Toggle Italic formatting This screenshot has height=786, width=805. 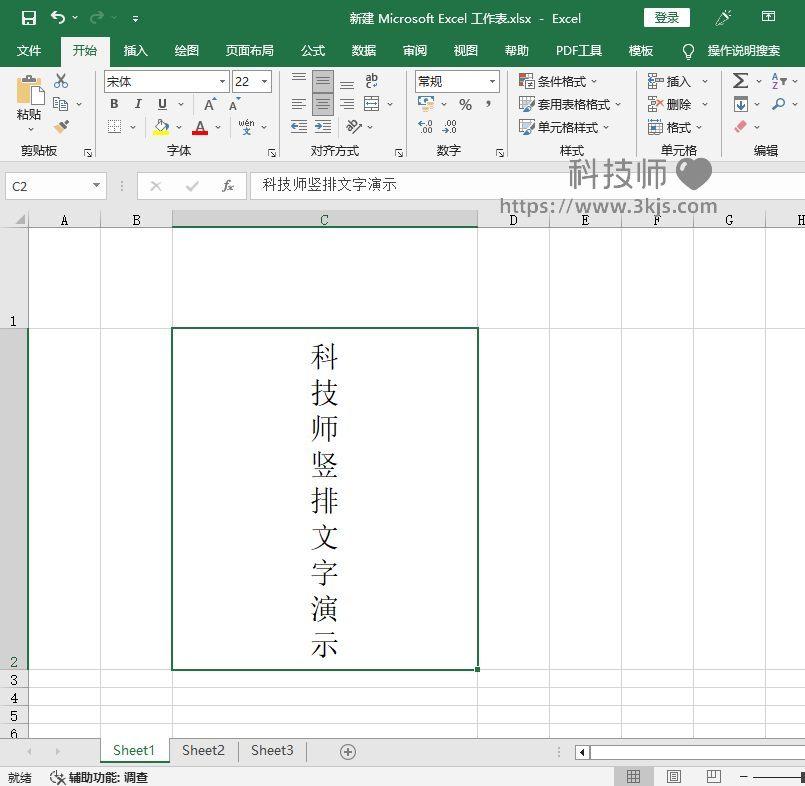tap(138, 104)
